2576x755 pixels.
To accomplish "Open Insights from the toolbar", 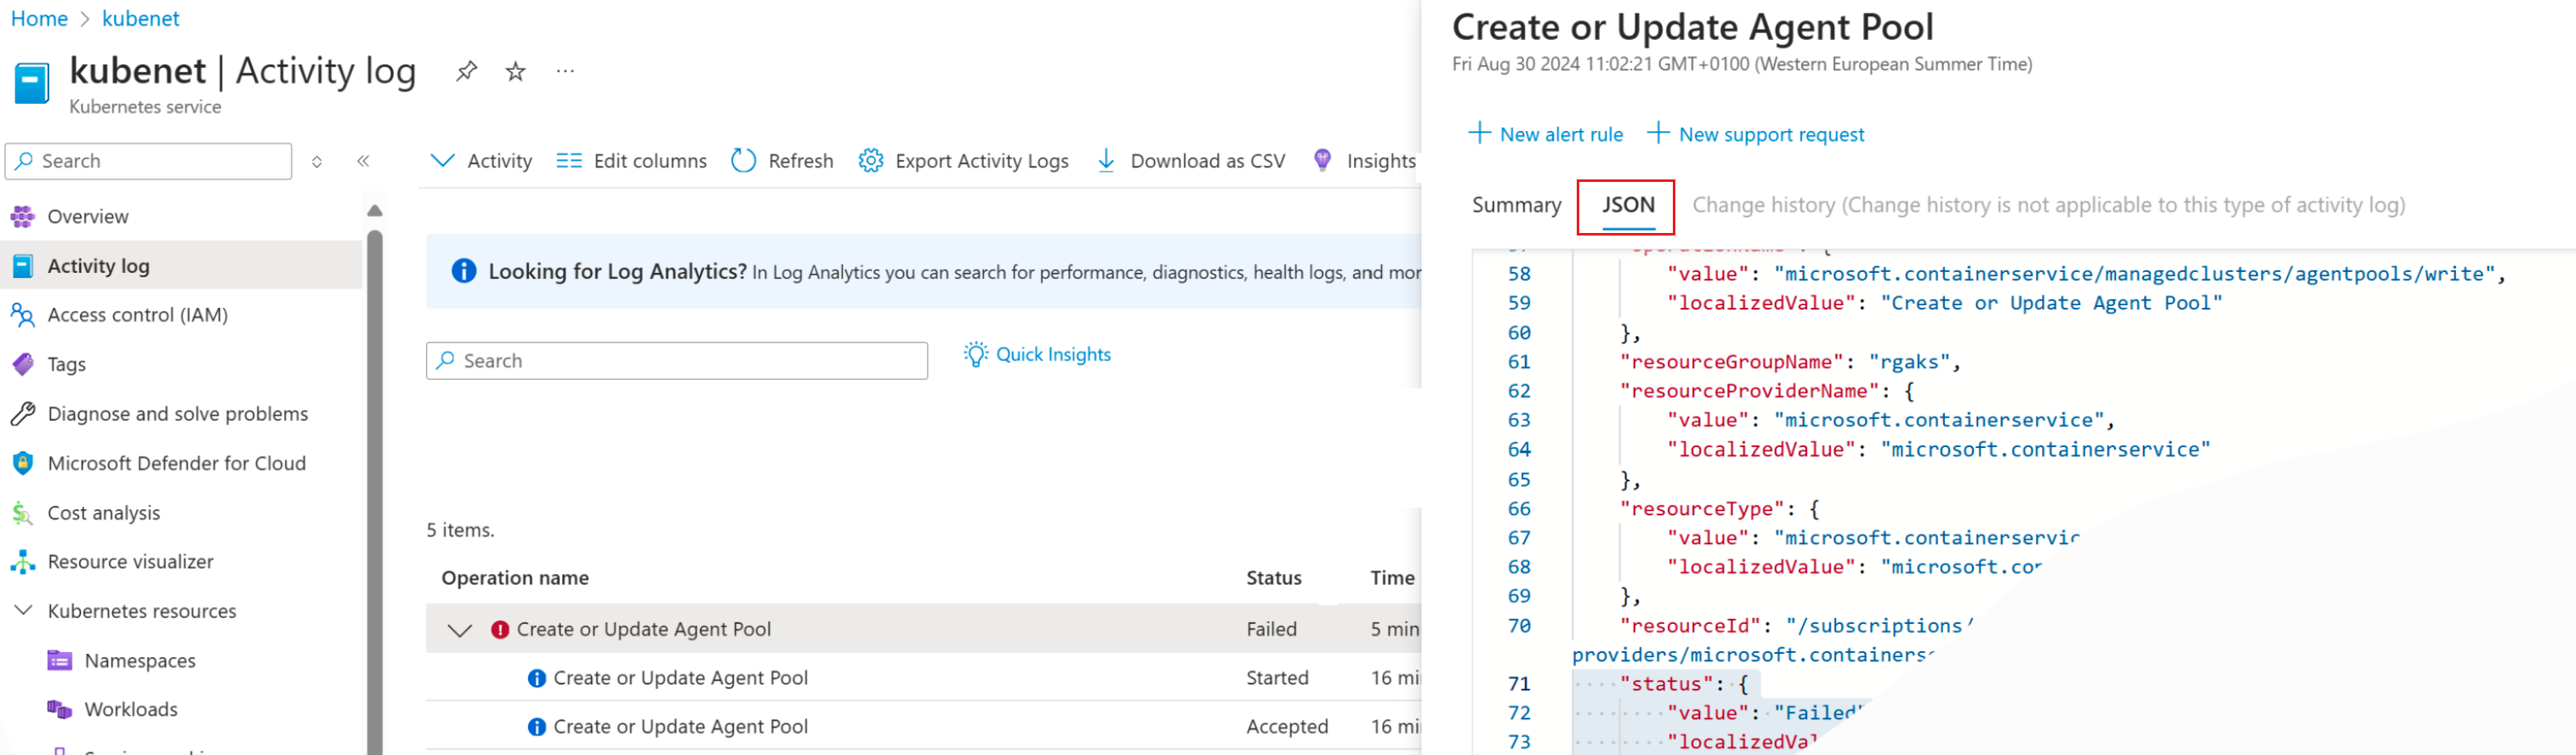I will 1366,161.
